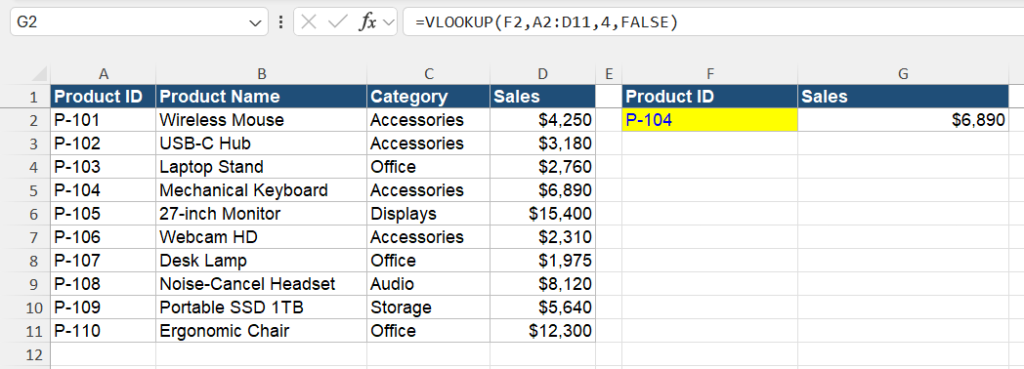Click the Sales header in column G
This screenshot has width=1024, height=369.
pos(903,97)
